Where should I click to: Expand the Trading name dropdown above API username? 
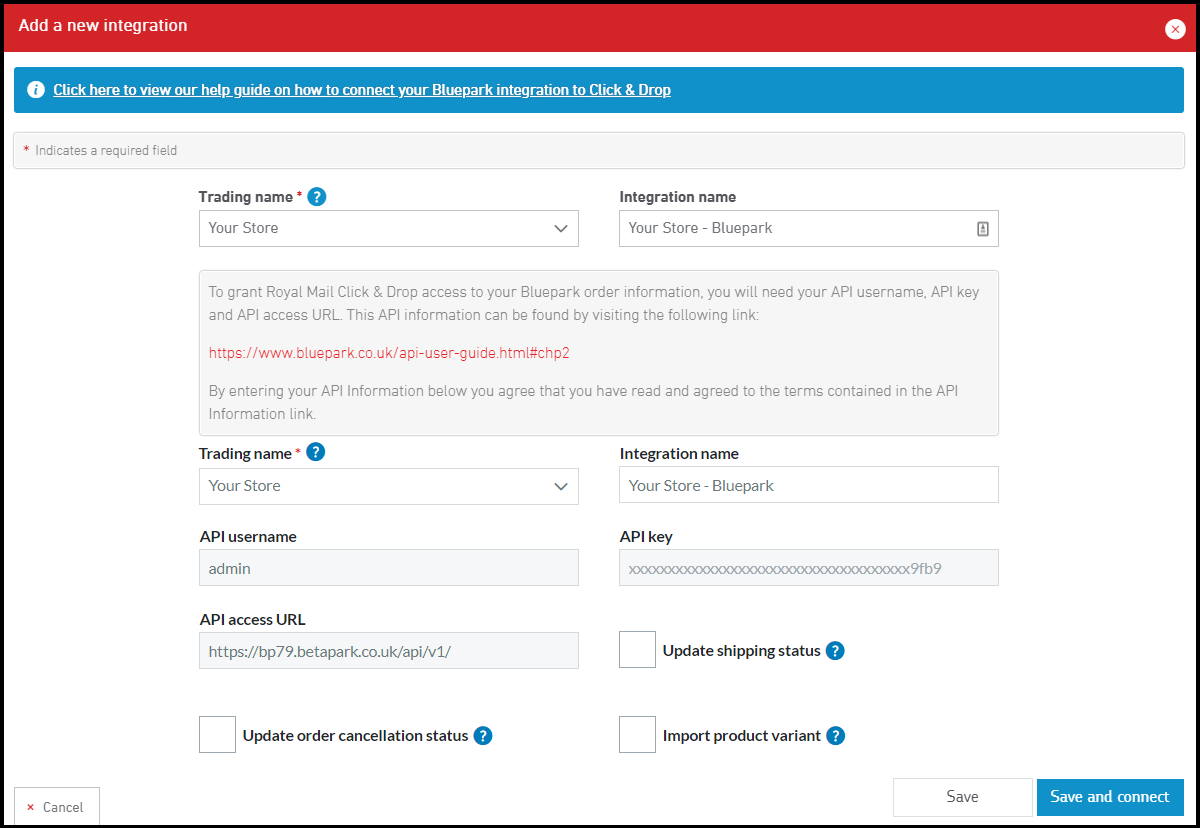(x=389, y=486)
